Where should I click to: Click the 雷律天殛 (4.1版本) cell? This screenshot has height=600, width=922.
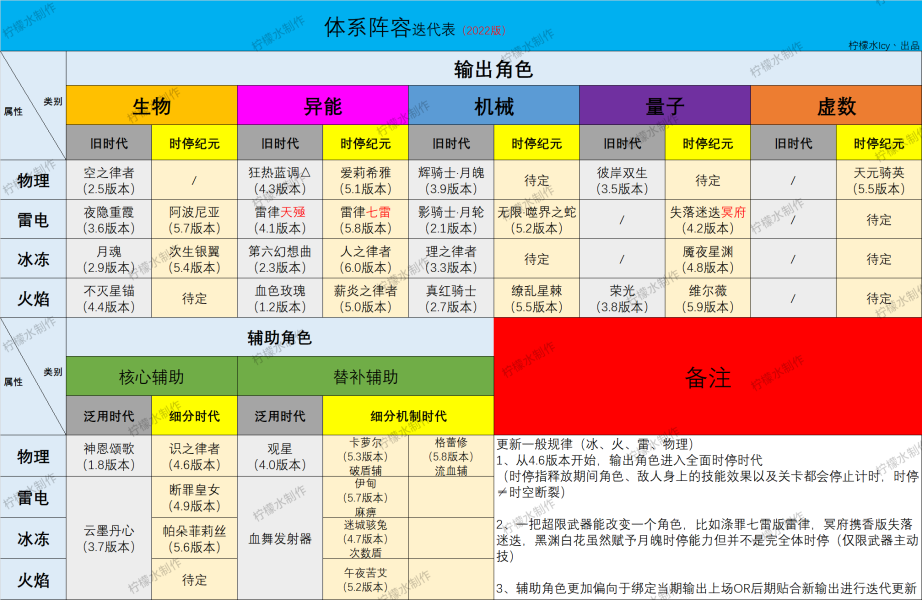pyautogui.click(x=280, y=219)
